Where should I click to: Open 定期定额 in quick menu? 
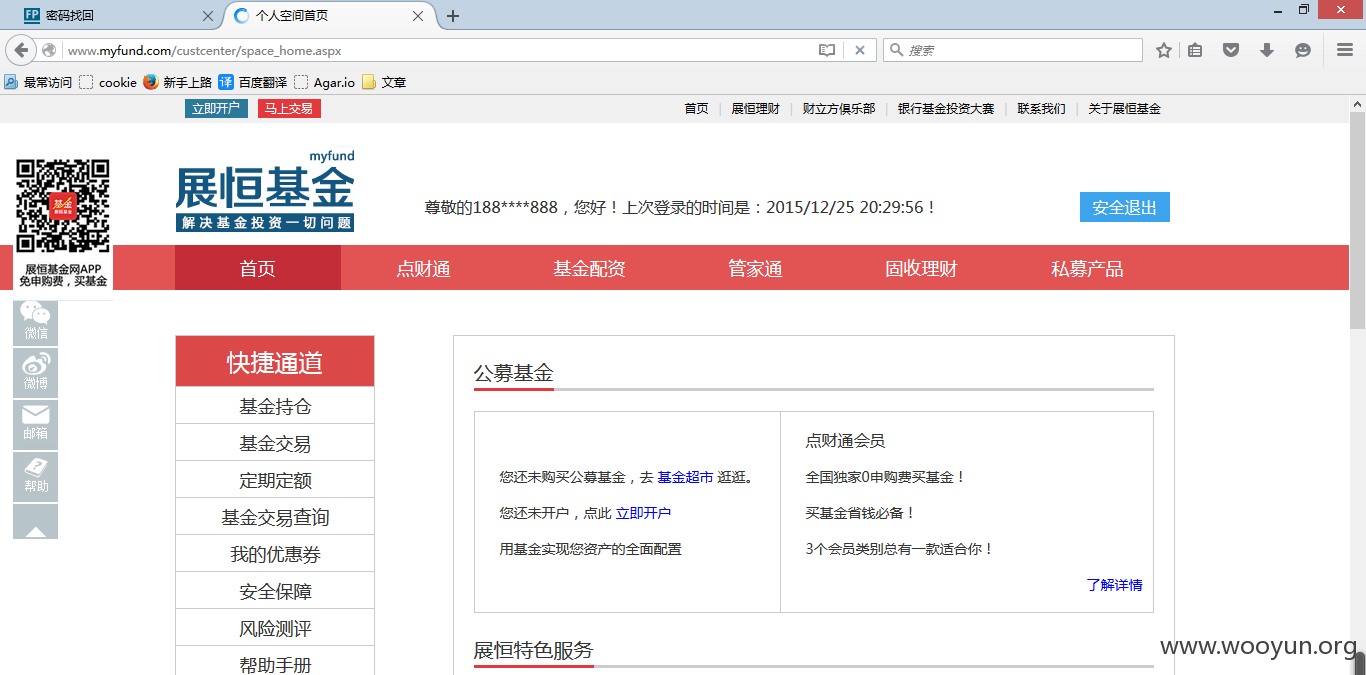point(275,480)
